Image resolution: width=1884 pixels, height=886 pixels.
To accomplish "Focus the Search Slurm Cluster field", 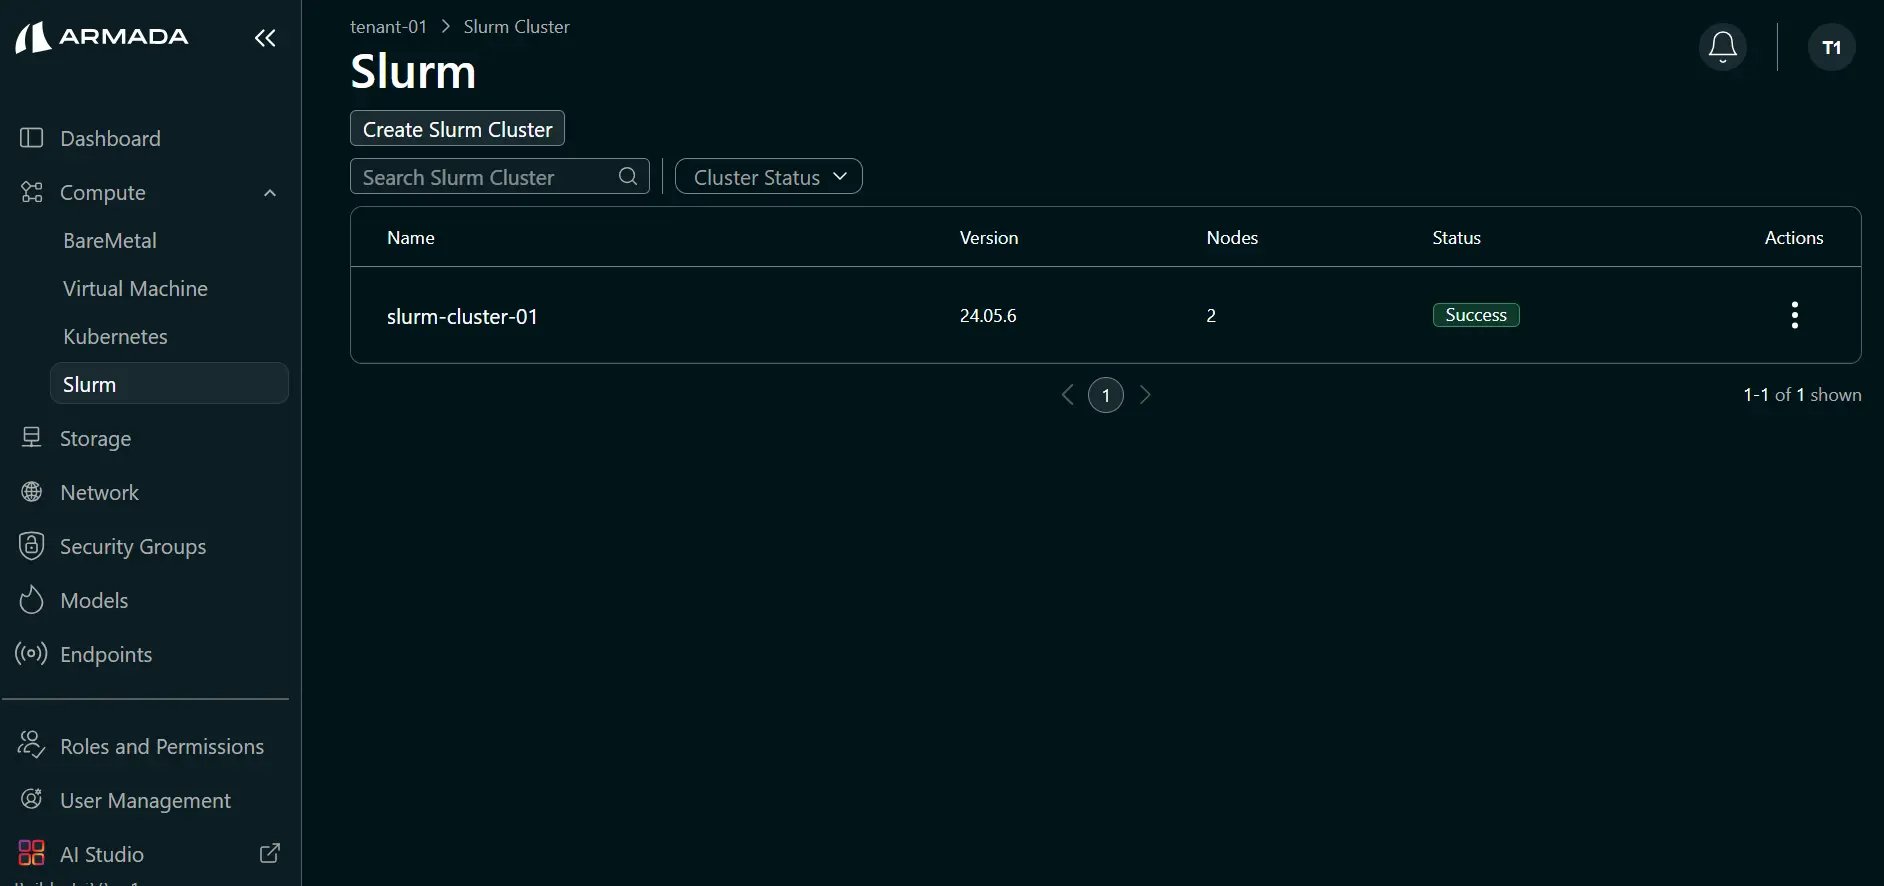I will (x=500, y=177).
